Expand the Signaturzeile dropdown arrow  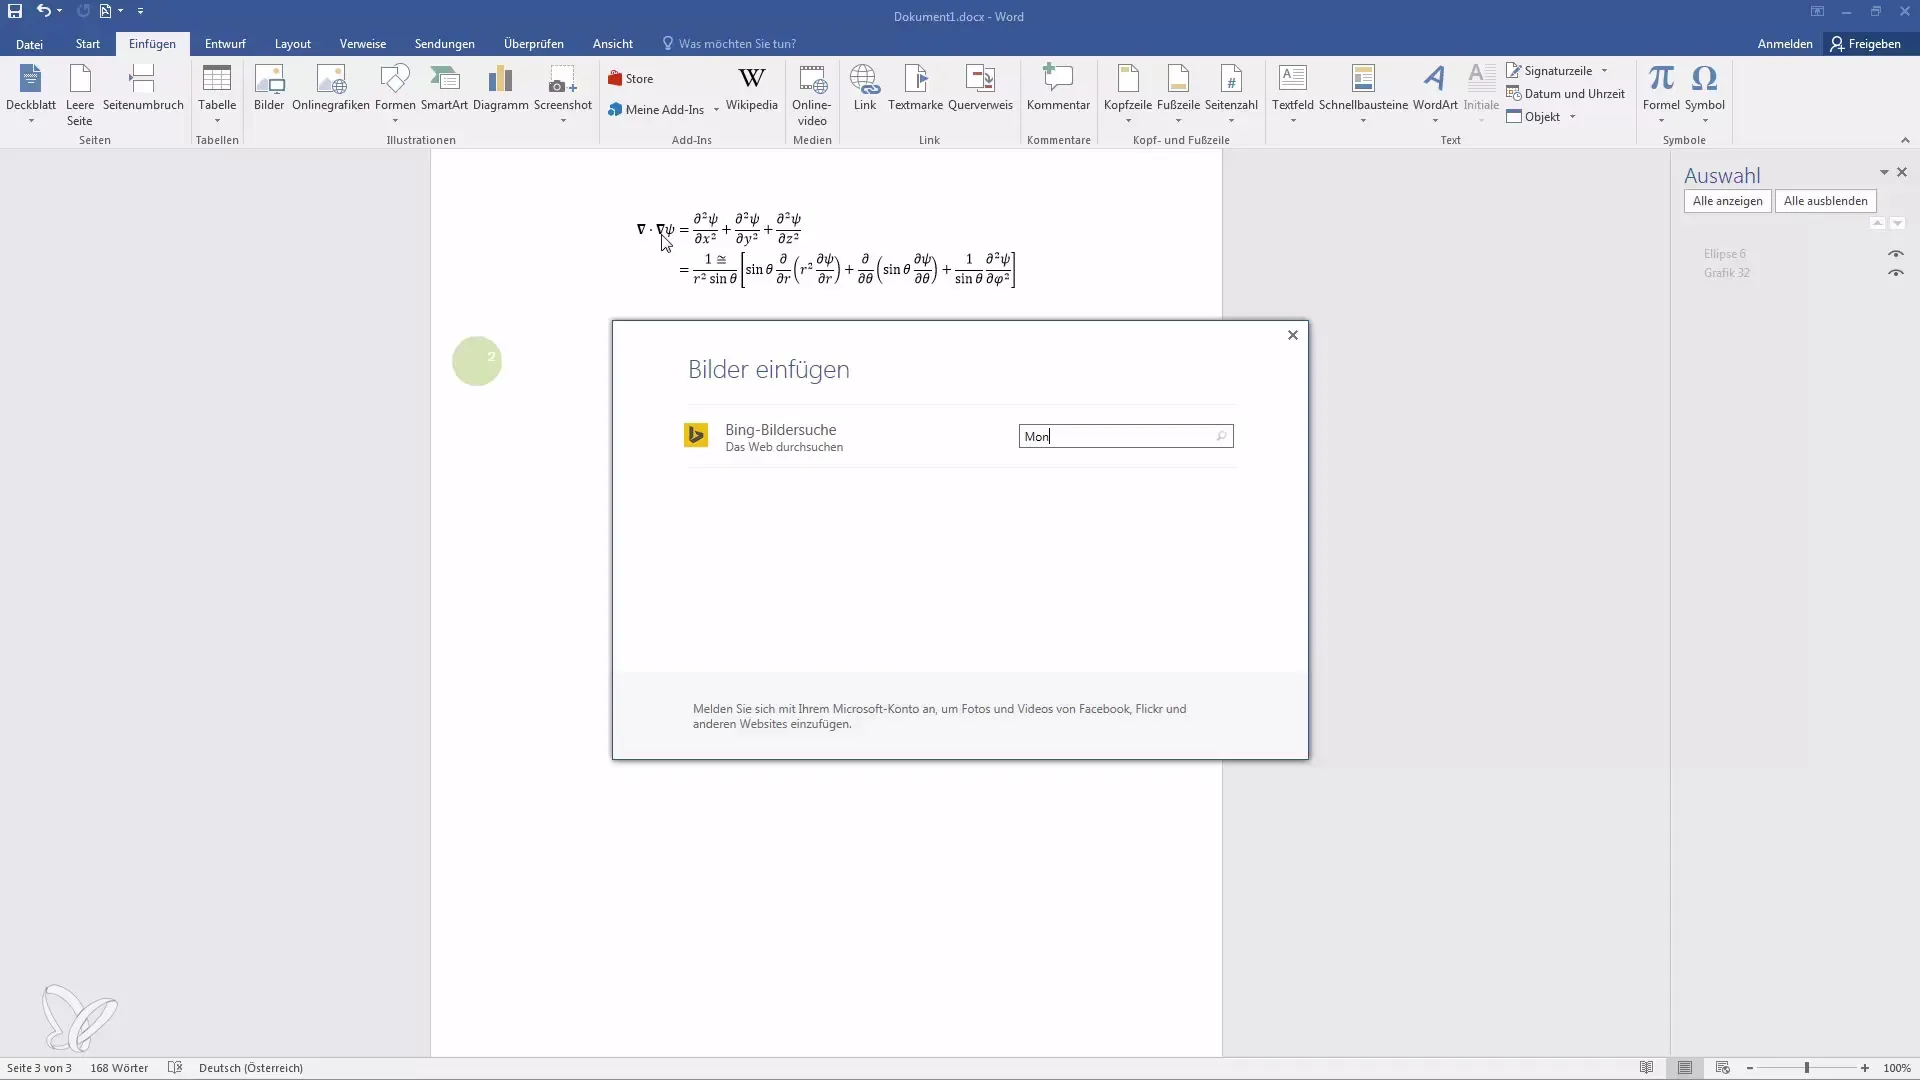[x=1604, y=71]
